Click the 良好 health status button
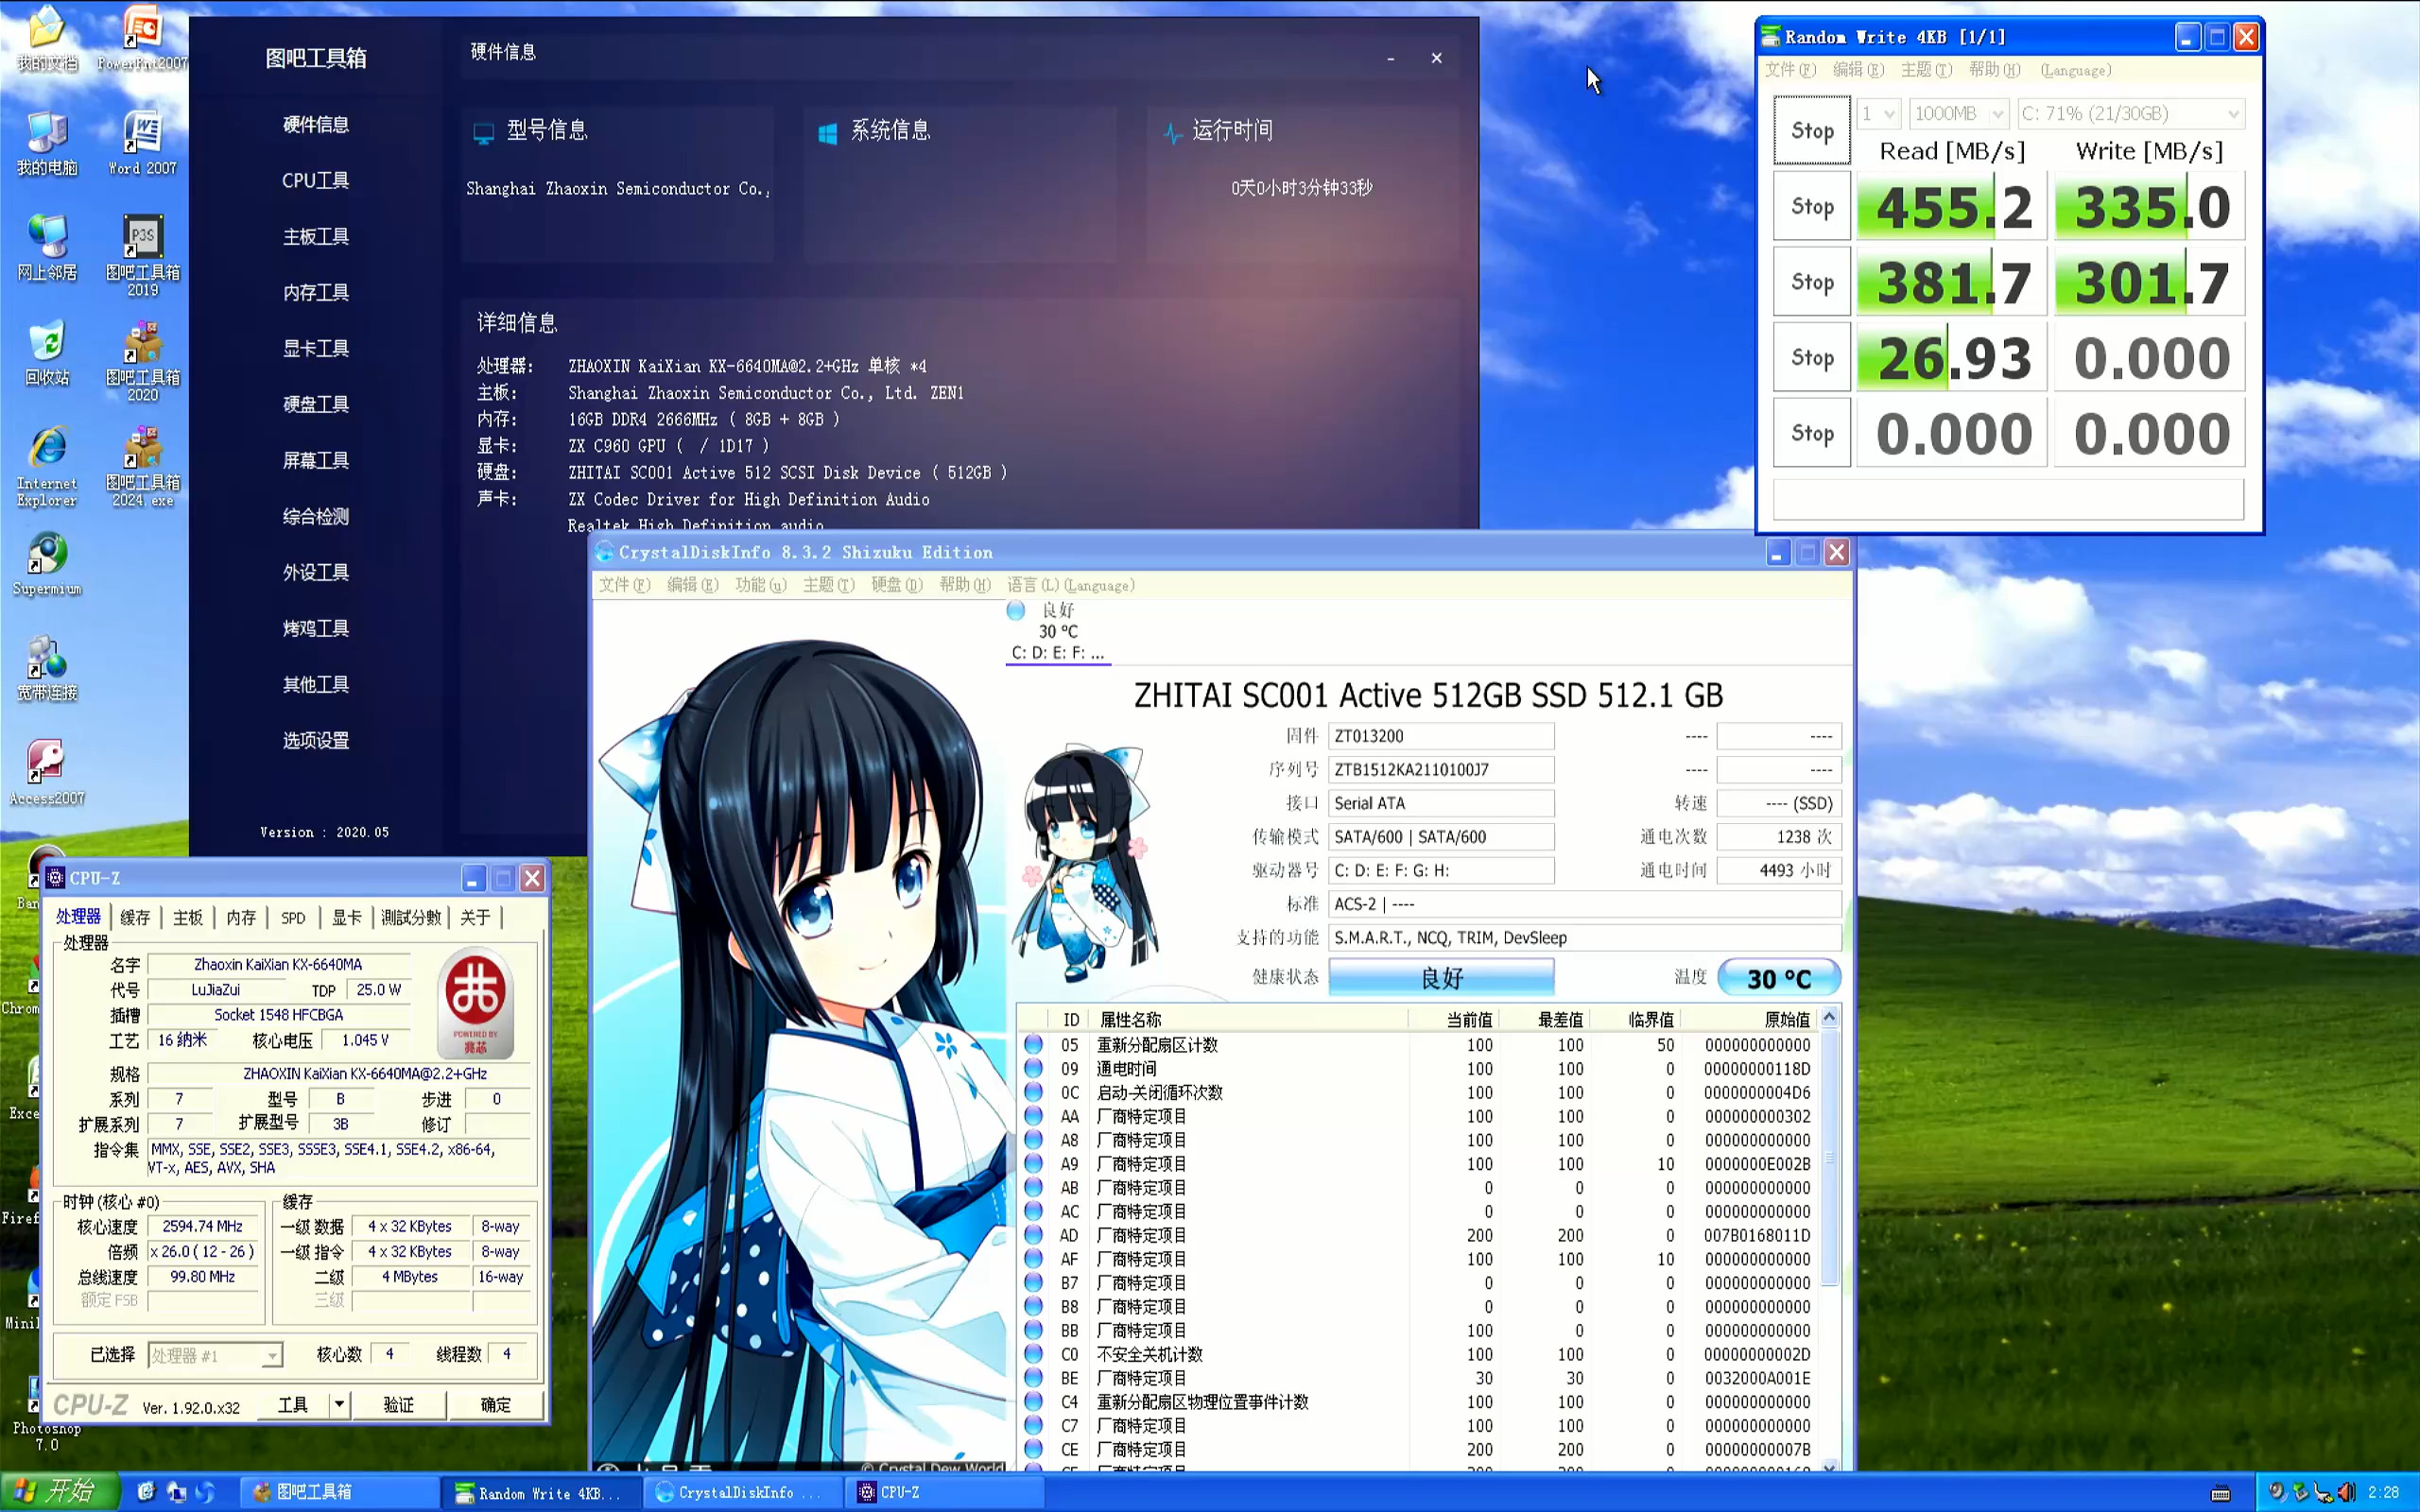This screenshot has width=2420, height=1512. (1441, 977)
